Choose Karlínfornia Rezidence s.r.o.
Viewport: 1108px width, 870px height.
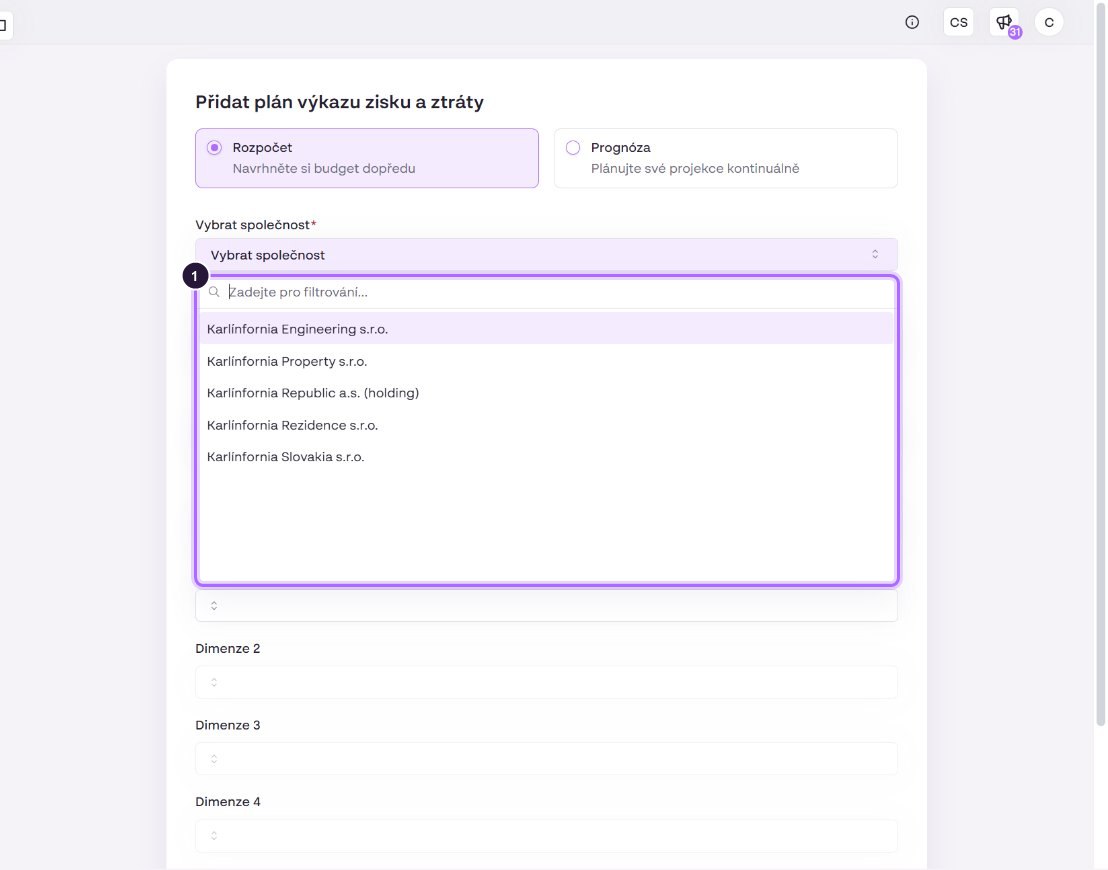pos(547,425)
